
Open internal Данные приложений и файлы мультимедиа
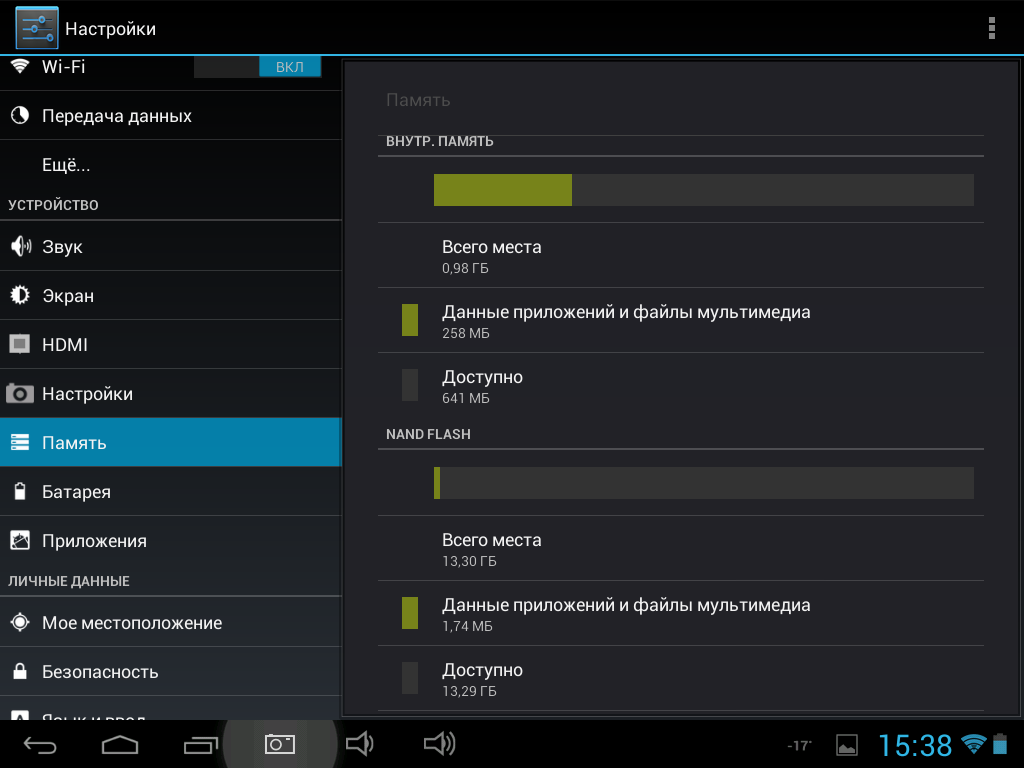tap(626, 320)
